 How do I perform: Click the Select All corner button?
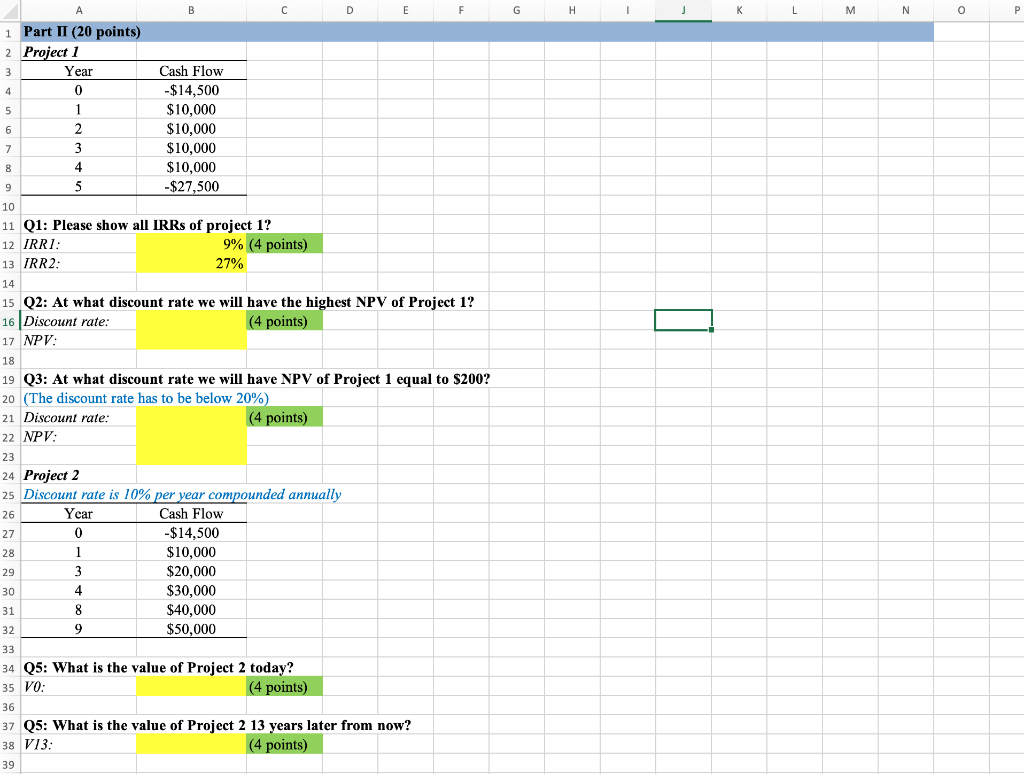[x=9, y=10]
